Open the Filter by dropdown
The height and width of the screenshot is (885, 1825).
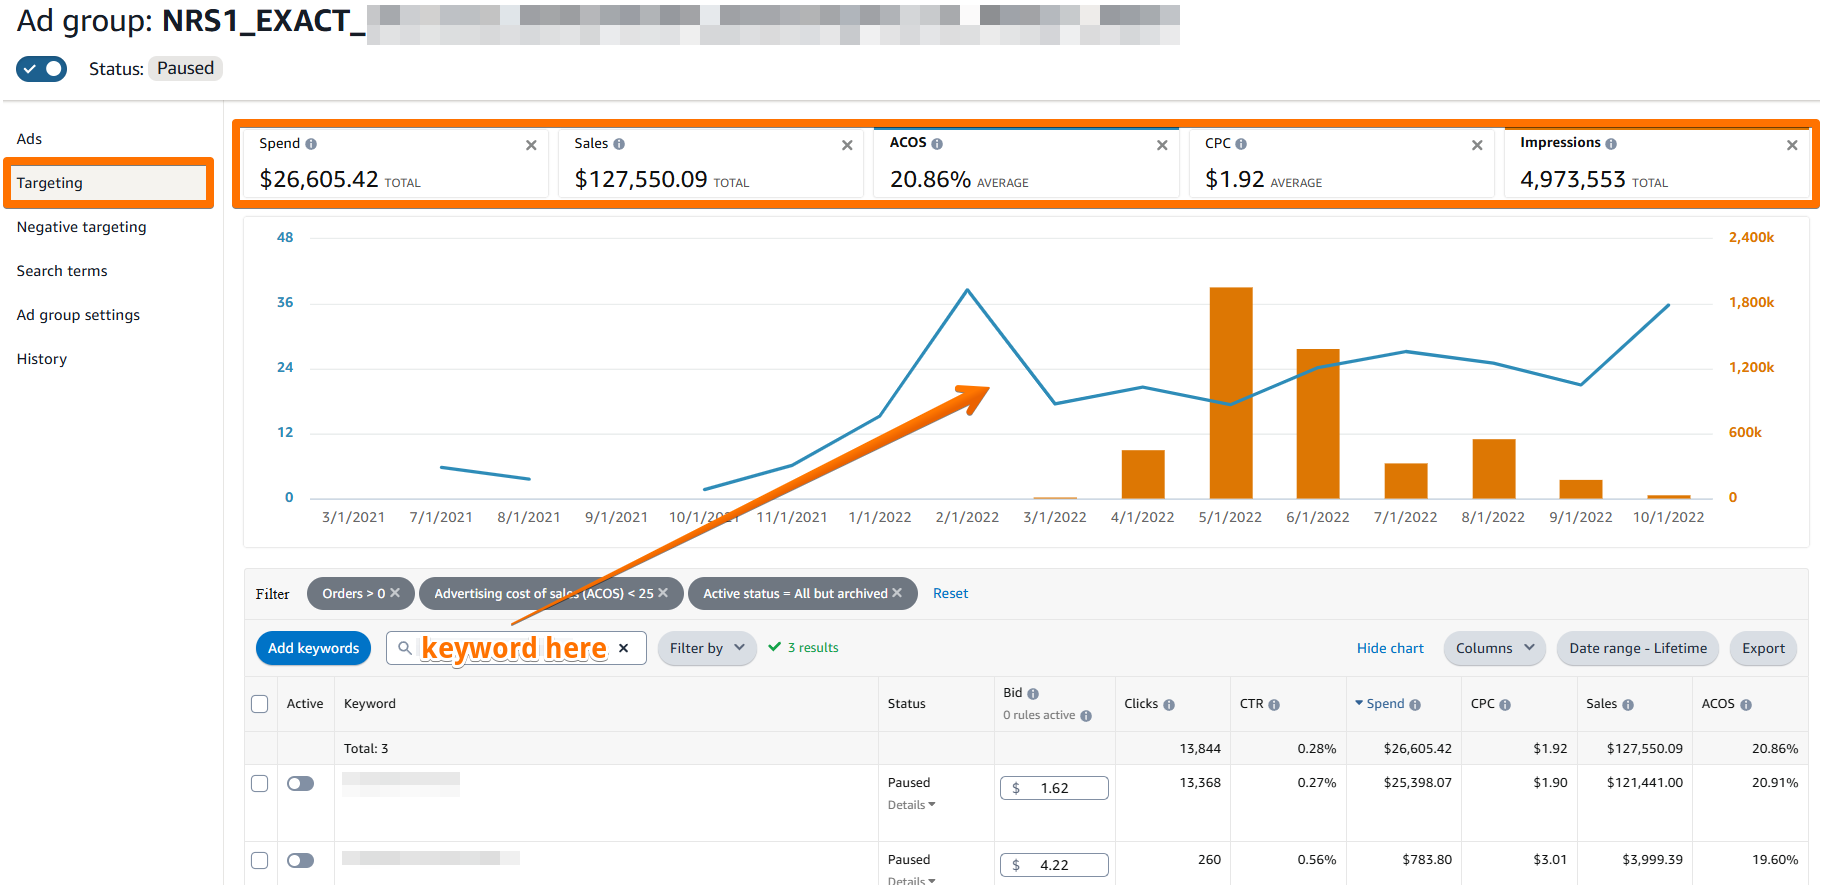[707, 648]
